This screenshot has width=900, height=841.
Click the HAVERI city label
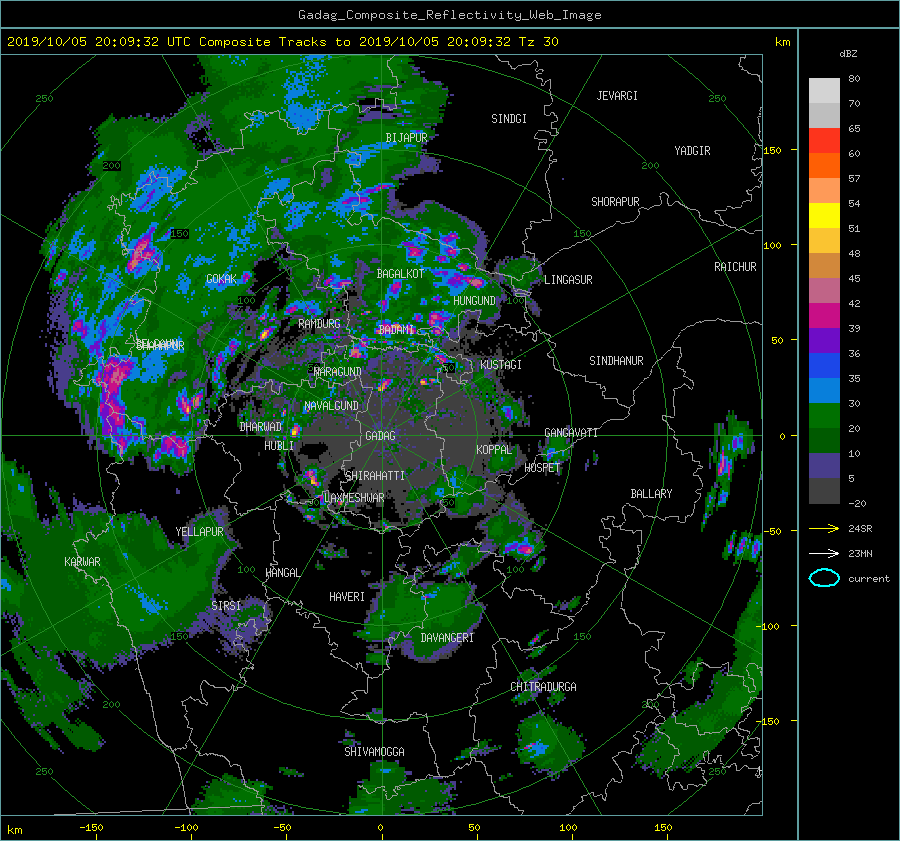[x=347, y=597]
